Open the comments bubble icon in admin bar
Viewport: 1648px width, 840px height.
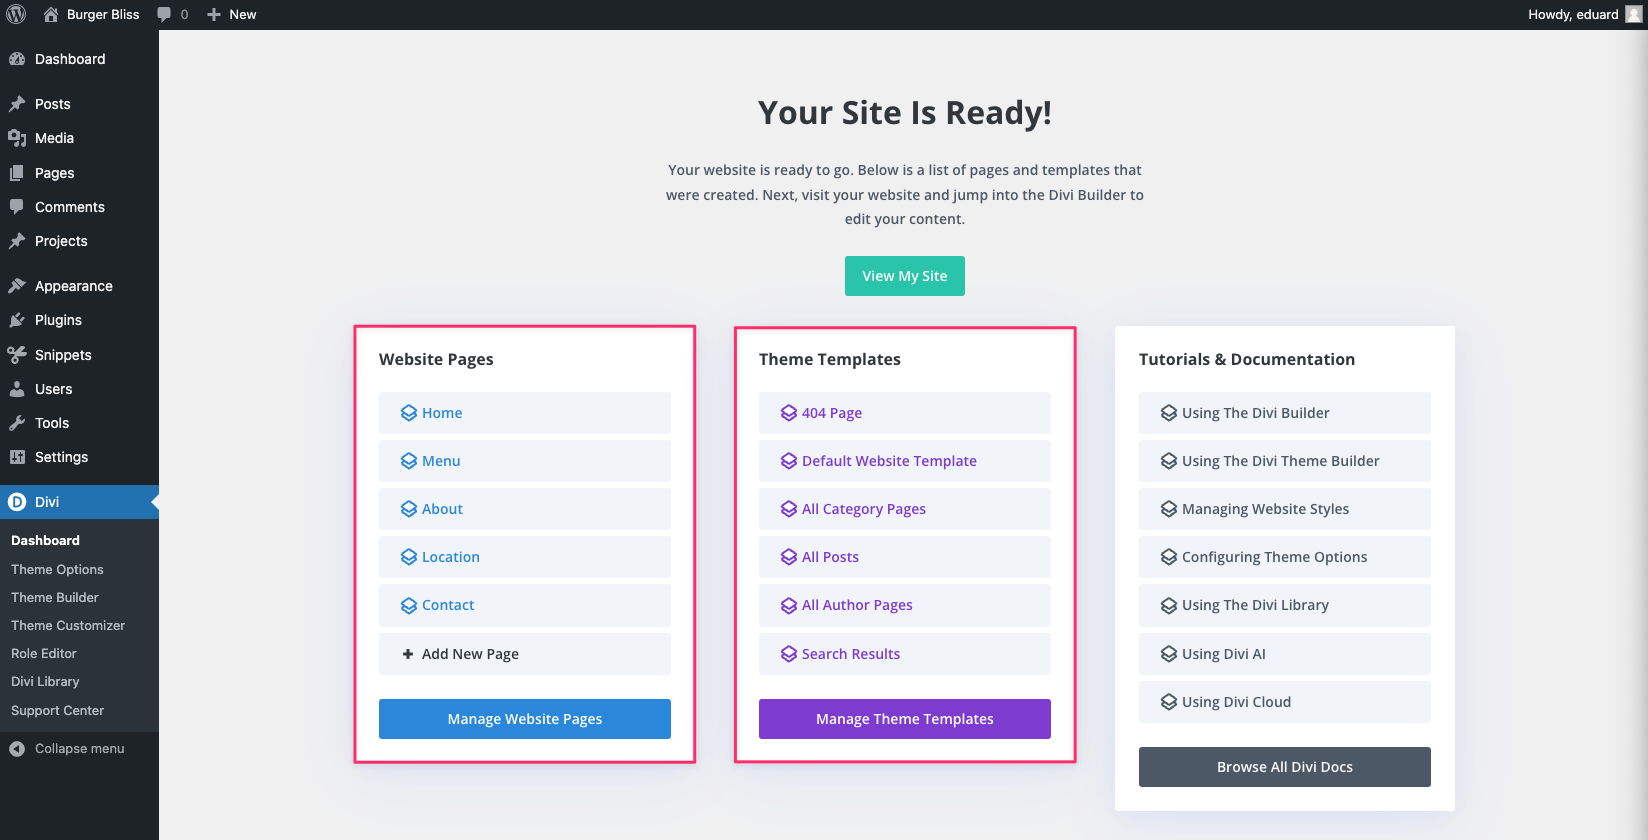pyautogui.click(x=165, y=14)
